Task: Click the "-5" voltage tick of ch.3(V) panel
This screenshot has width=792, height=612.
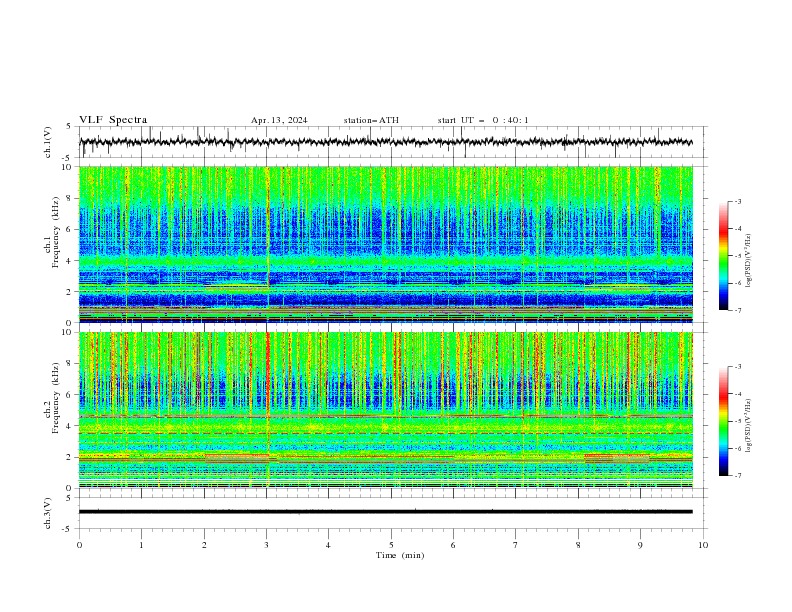Action: (67, 529)
